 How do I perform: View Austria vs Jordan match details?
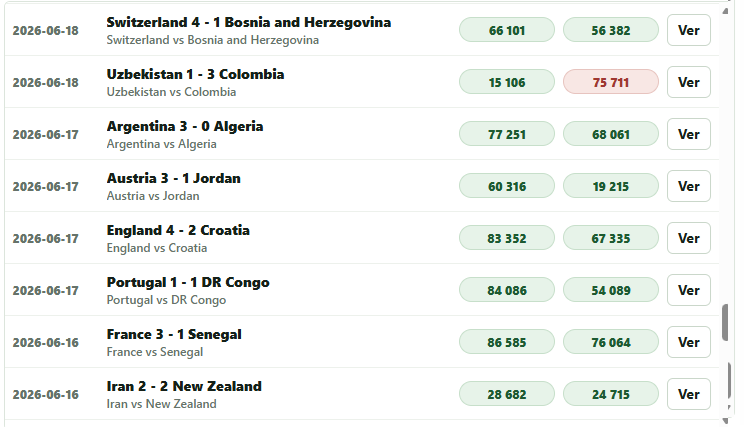(688, 186)
